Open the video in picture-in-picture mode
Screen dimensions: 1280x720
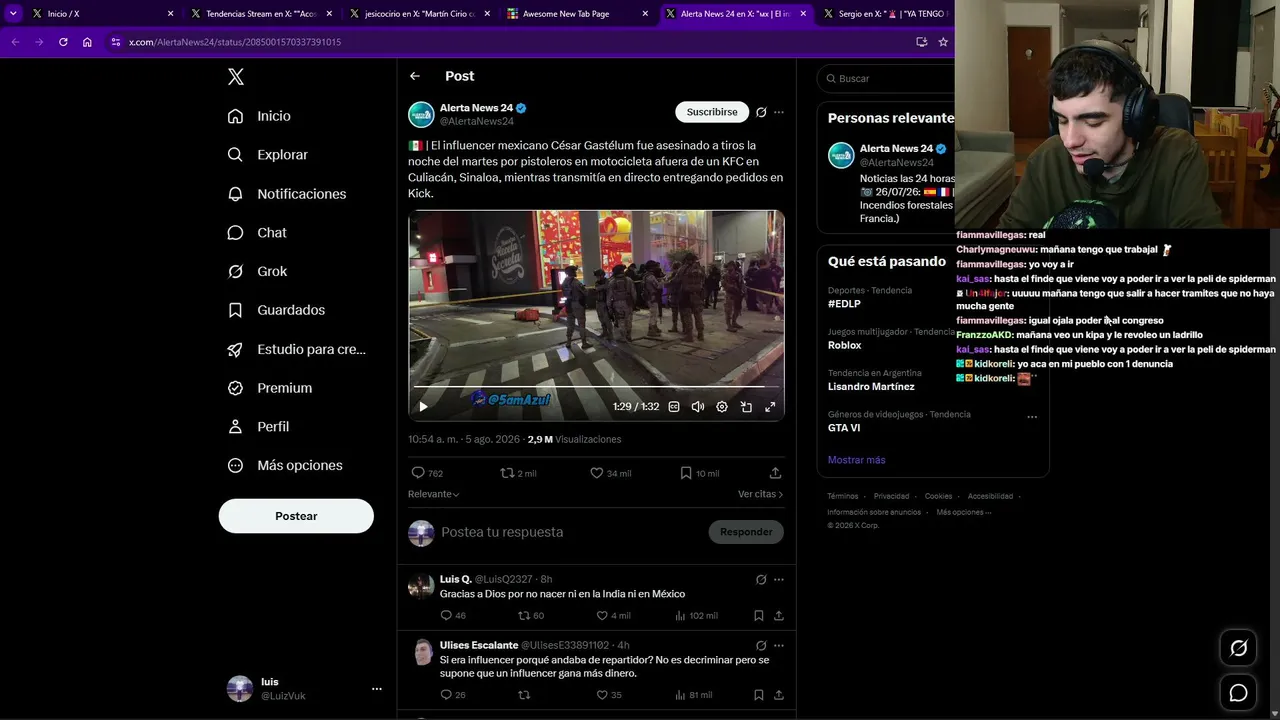746,407
